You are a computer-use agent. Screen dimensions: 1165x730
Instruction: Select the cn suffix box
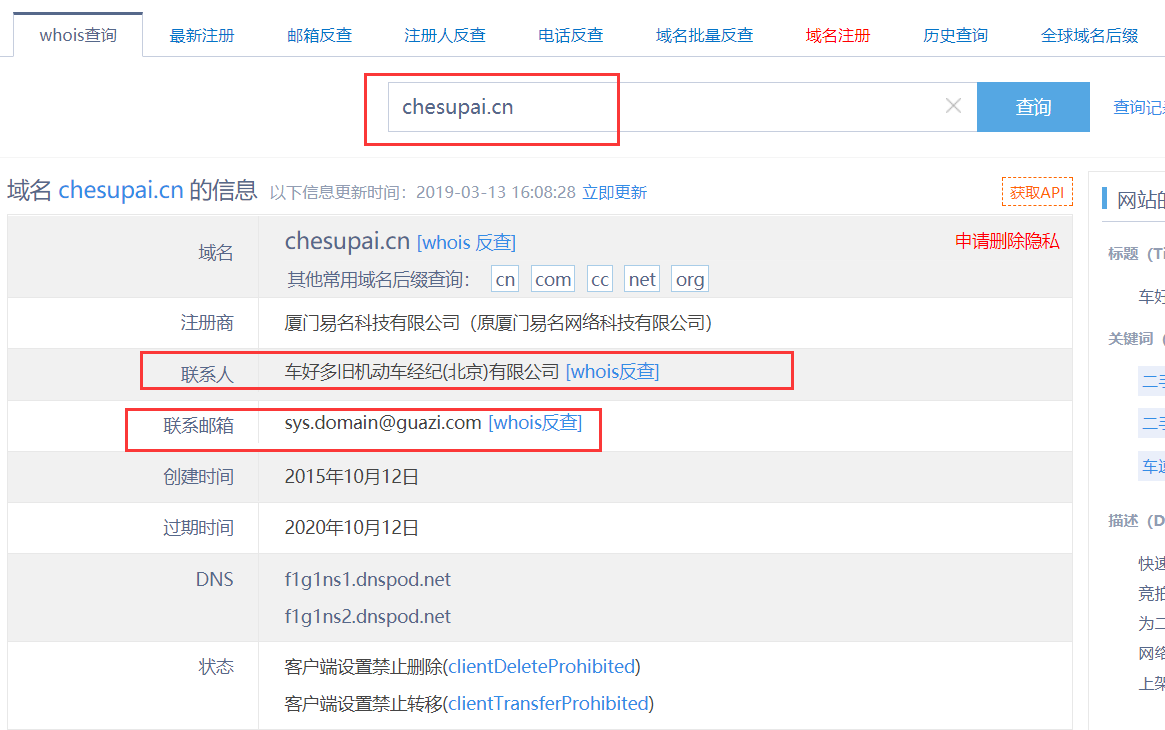click(x=505, y=279)
